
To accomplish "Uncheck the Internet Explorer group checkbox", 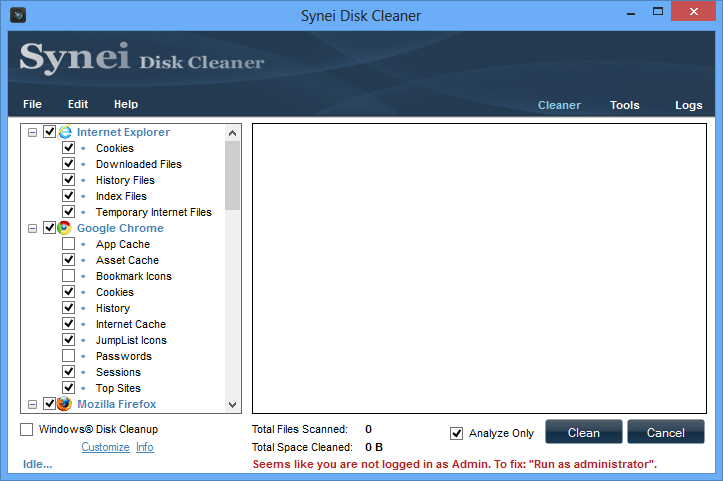I will (49, 132).
